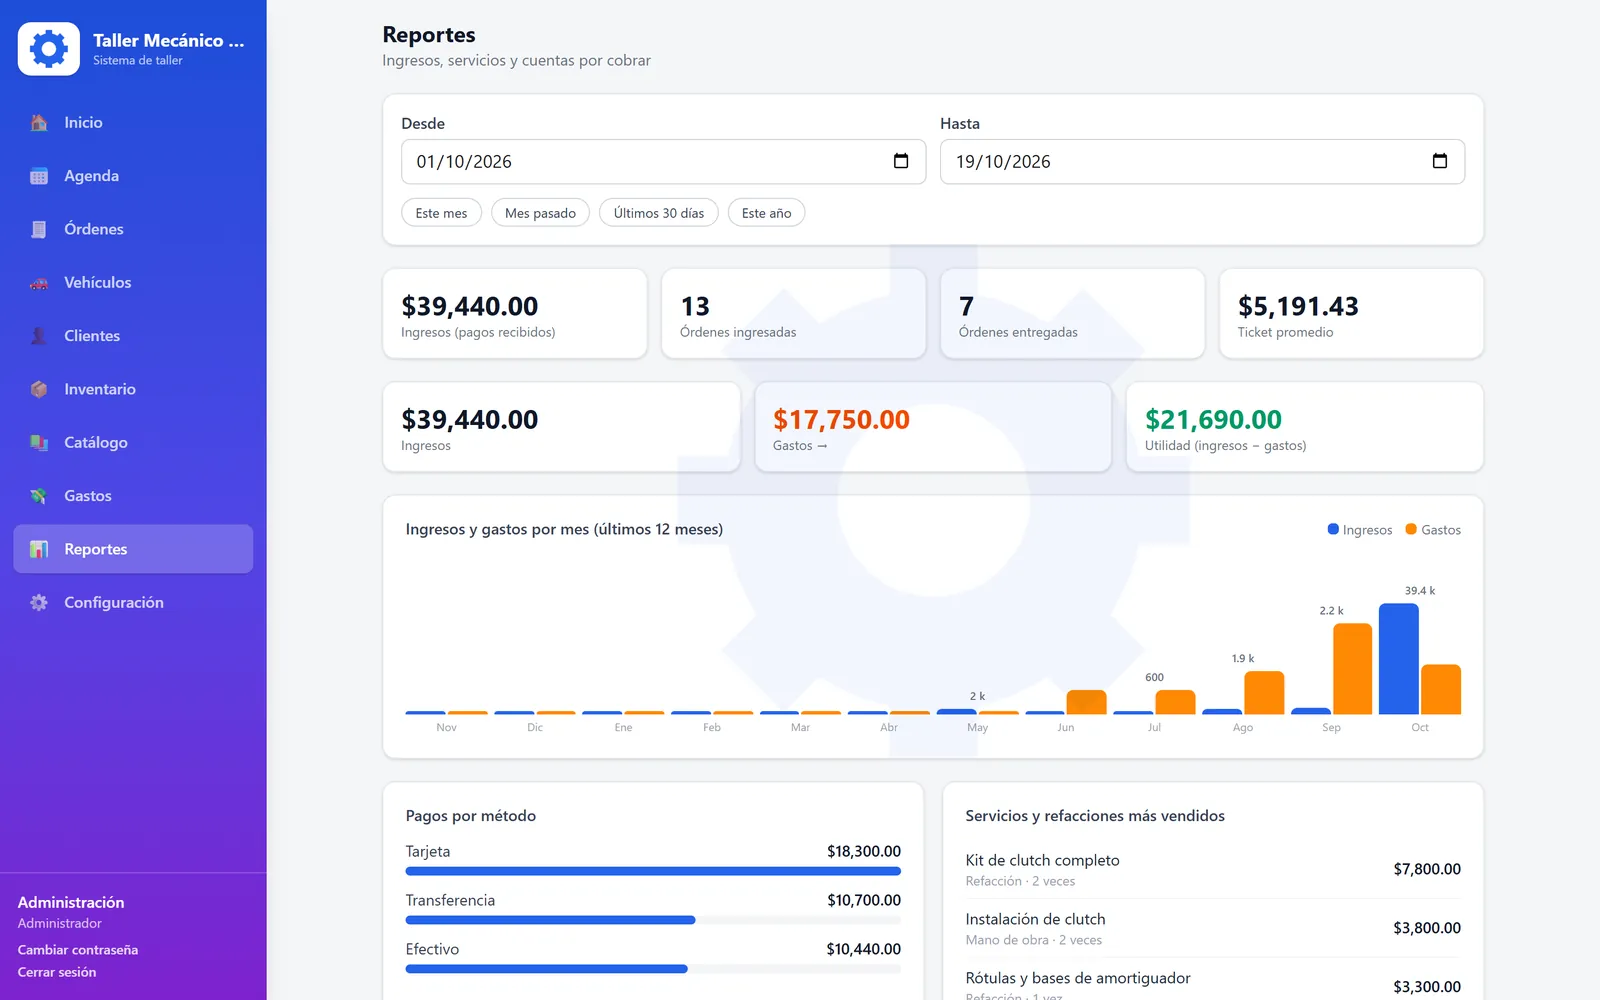Filter by Este mes
Screen dimensions: 1600x1000
[x=441, y=213]
